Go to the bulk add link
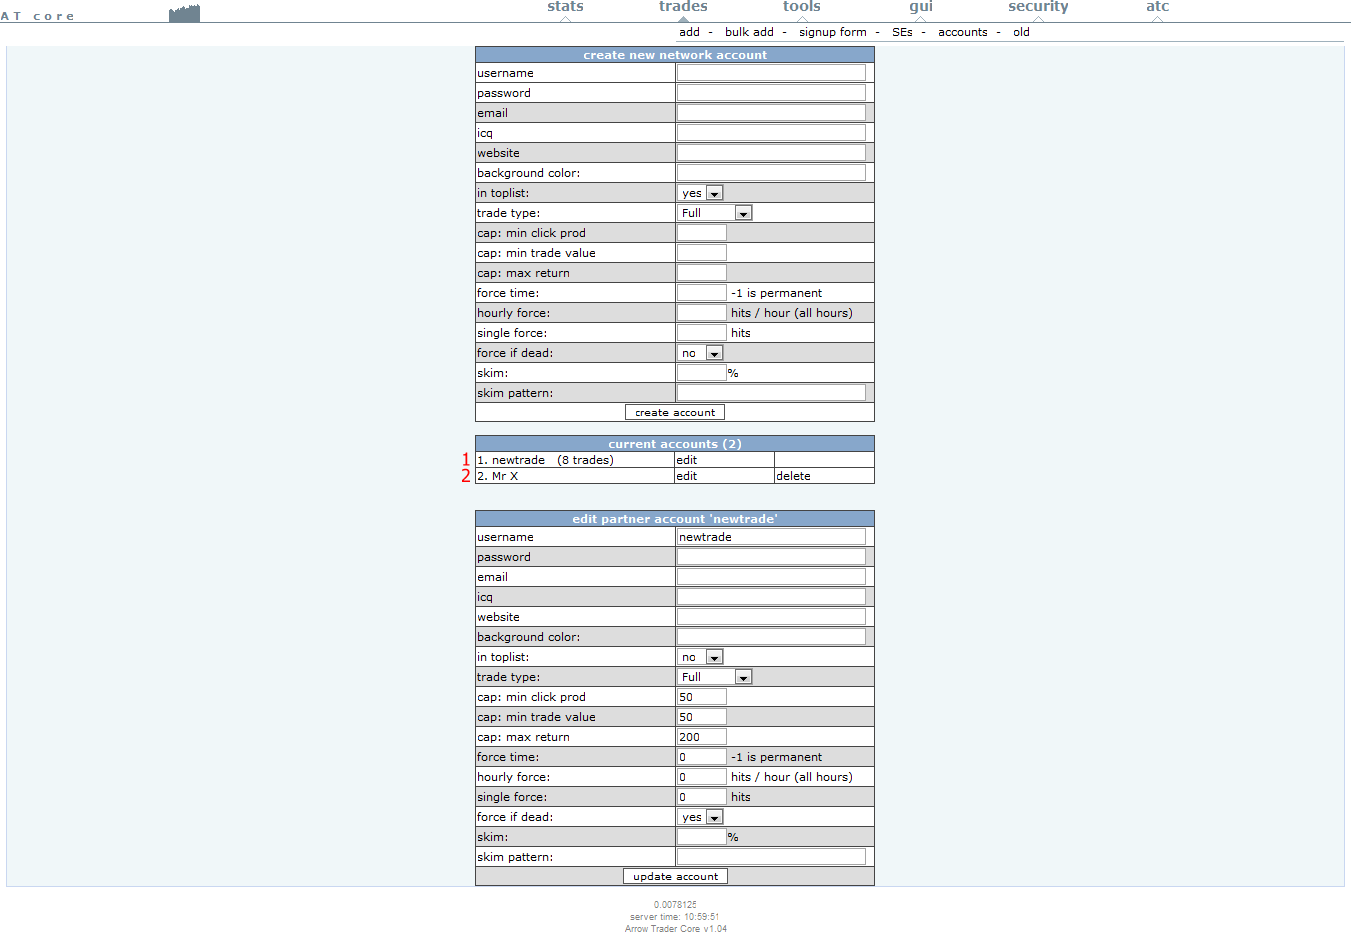Screen dimensions: 1351x932 click(749, 32)
